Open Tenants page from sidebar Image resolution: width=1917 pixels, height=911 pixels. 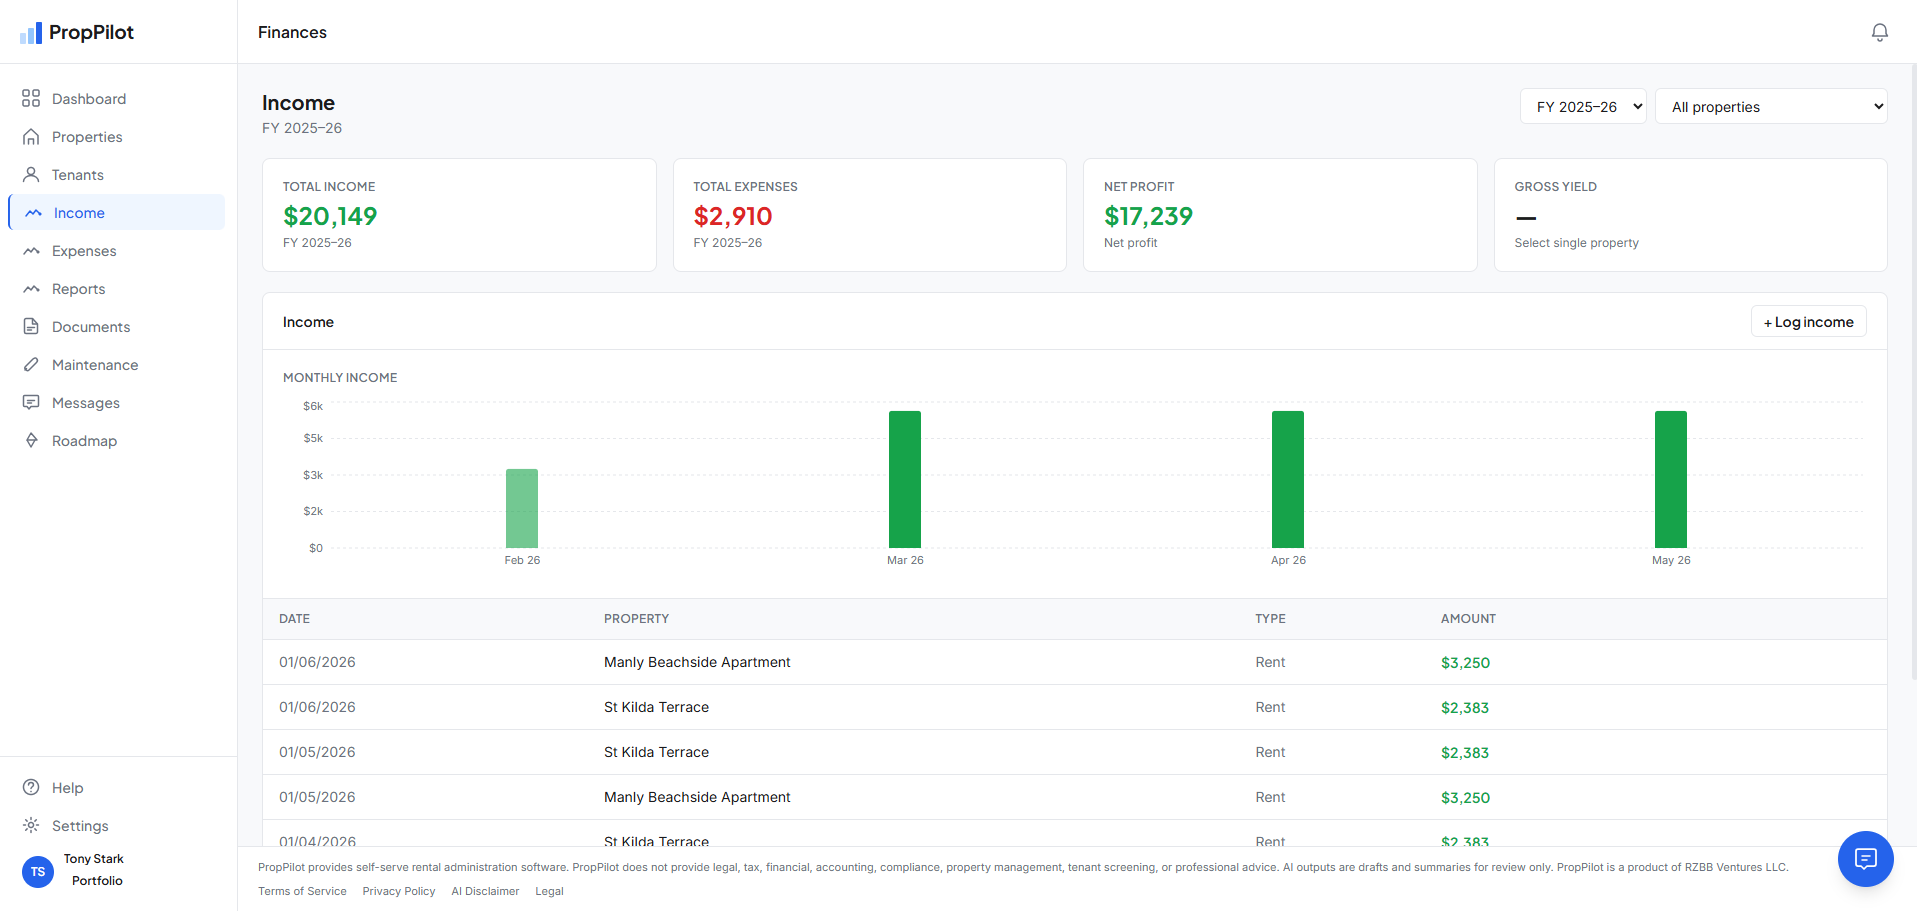(x=117, y=175)
